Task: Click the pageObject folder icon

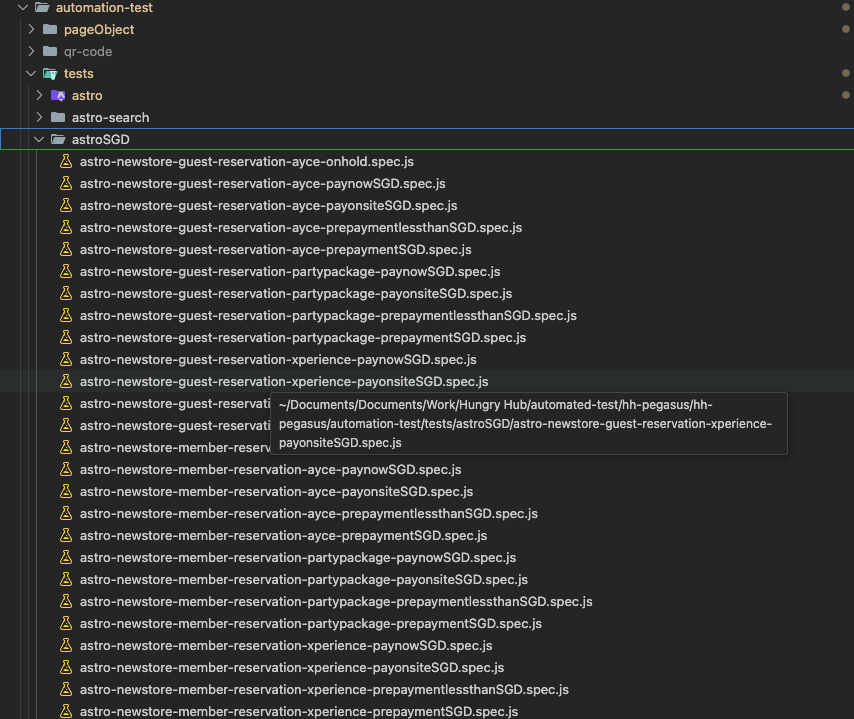Action: point(50,30)
